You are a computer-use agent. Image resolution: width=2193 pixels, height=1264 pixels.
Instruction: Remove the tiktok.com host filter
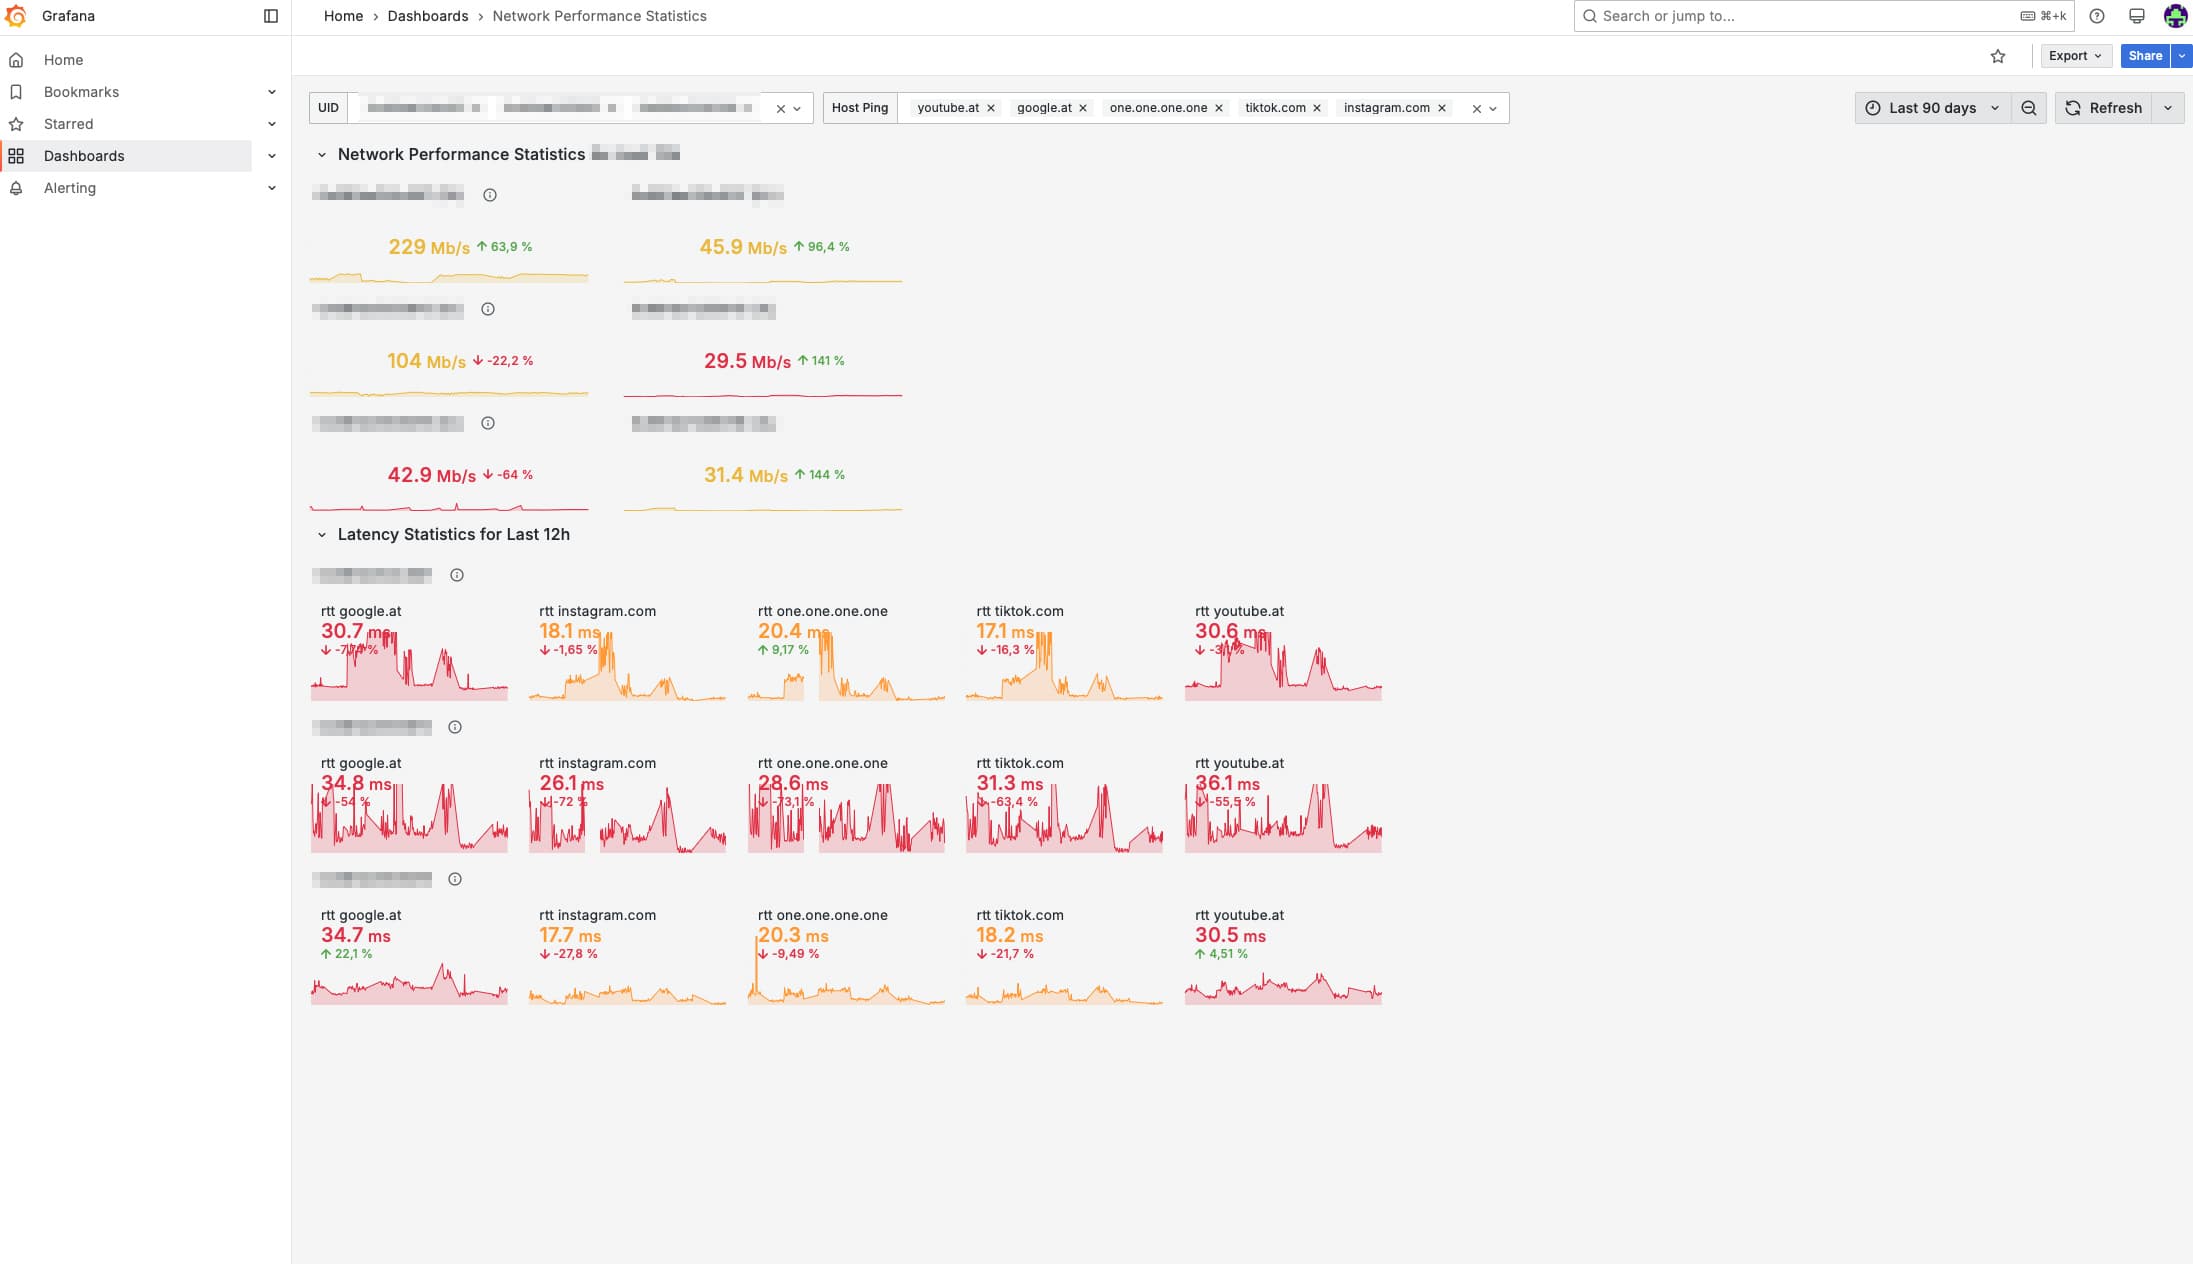tap(1317, 108)
